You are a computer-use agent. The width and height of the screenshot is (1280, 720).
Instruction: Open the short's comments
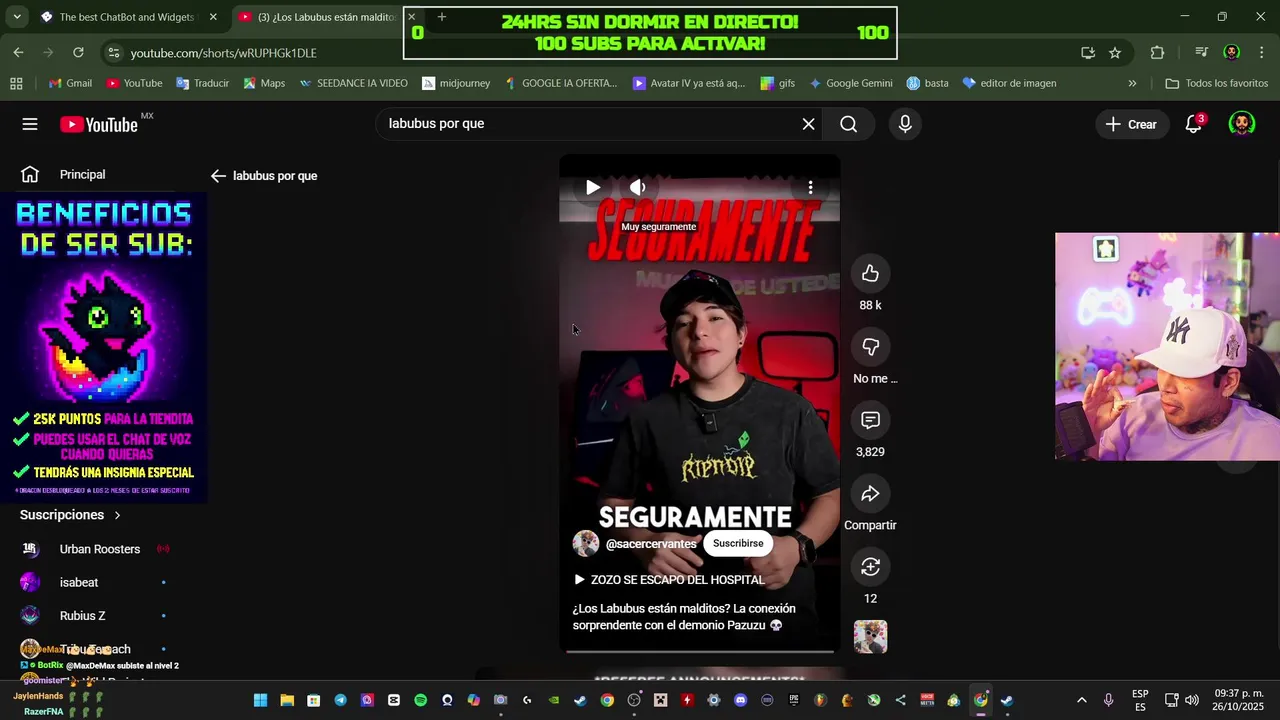coord(870,420)
